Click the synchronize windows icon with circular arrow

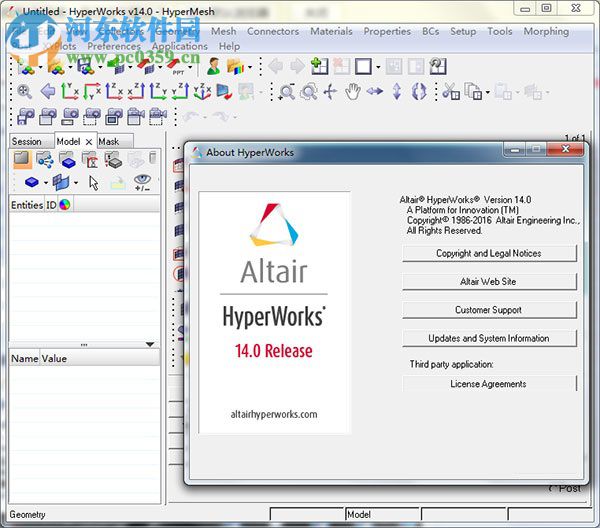point(438,66)
